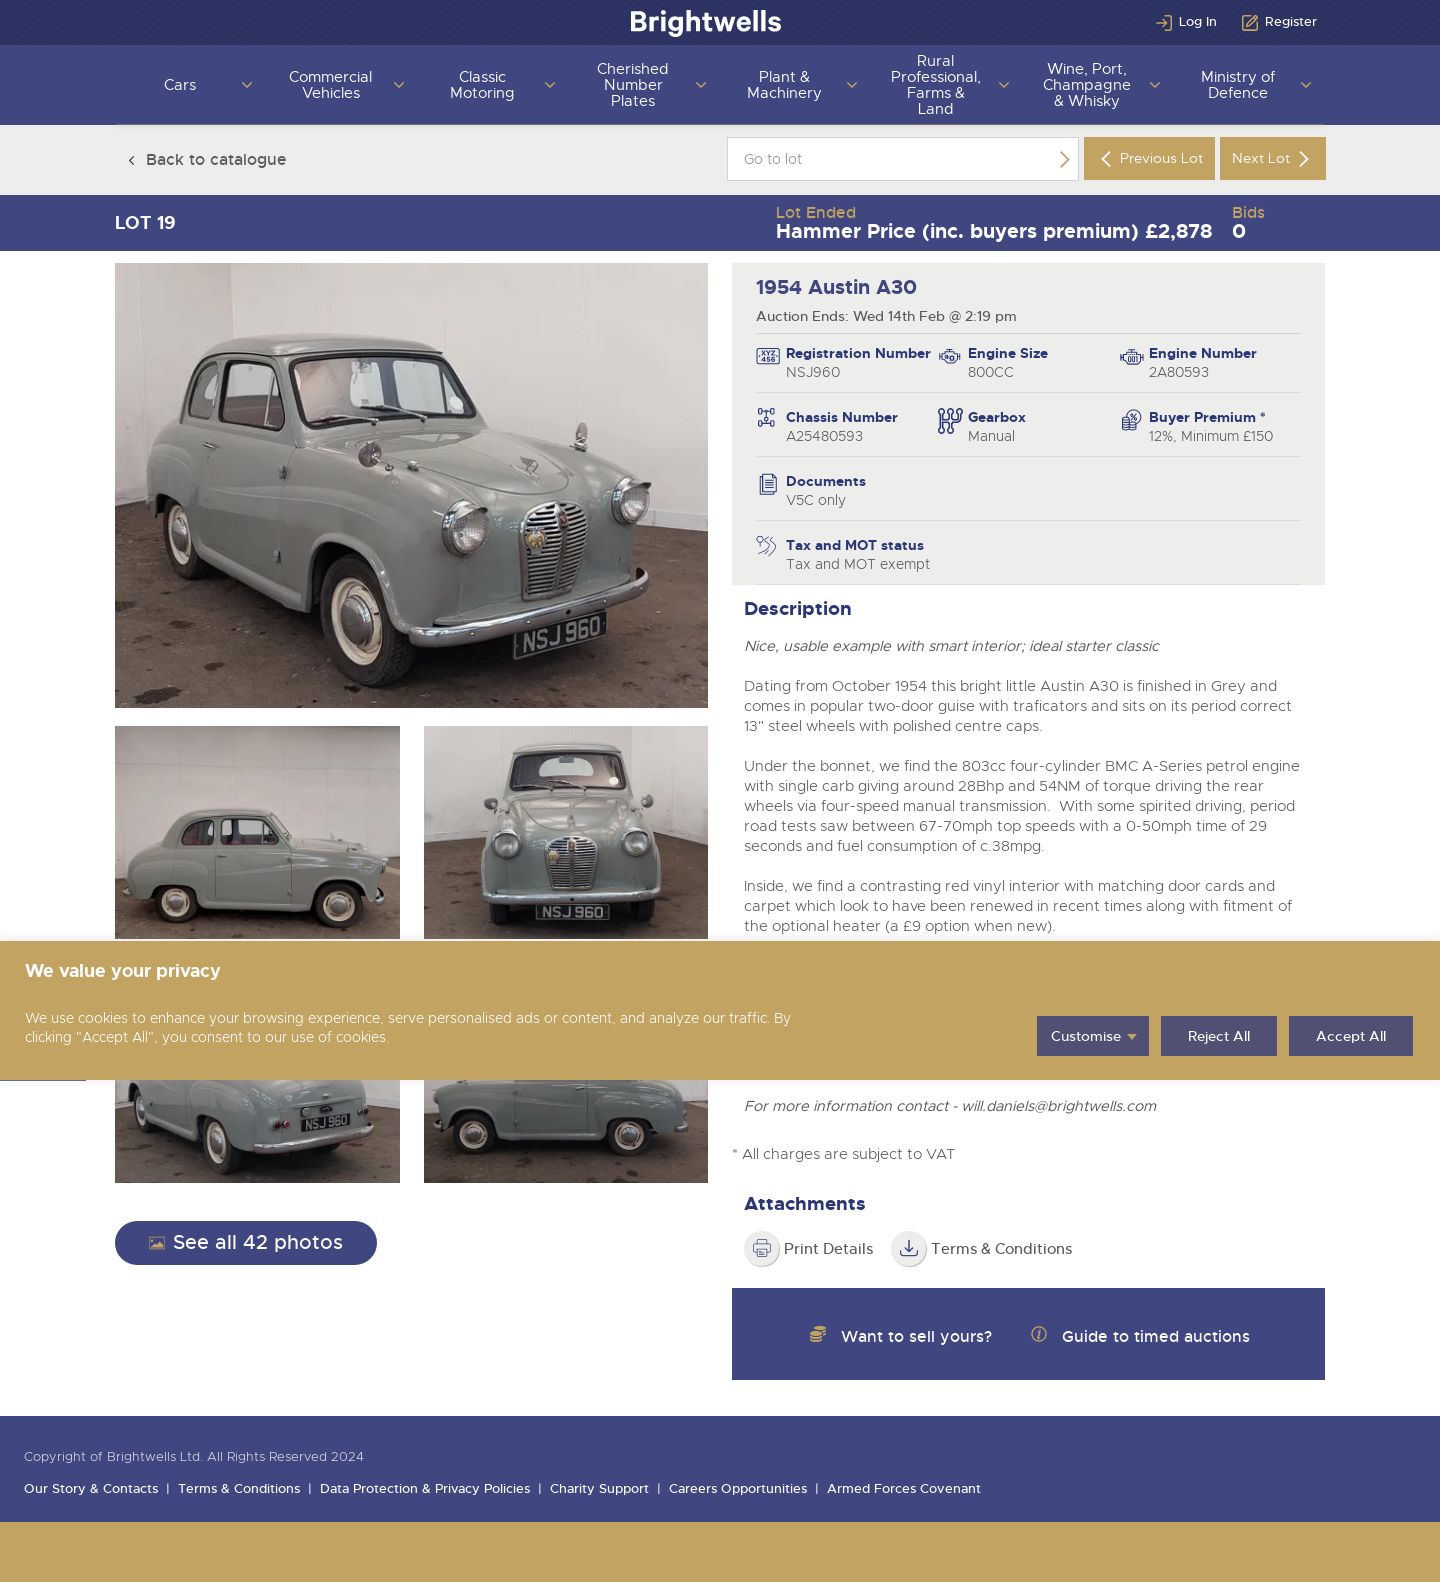Open Charity Support footer link
The image size is (1440, 1582).
[599, 1489]
